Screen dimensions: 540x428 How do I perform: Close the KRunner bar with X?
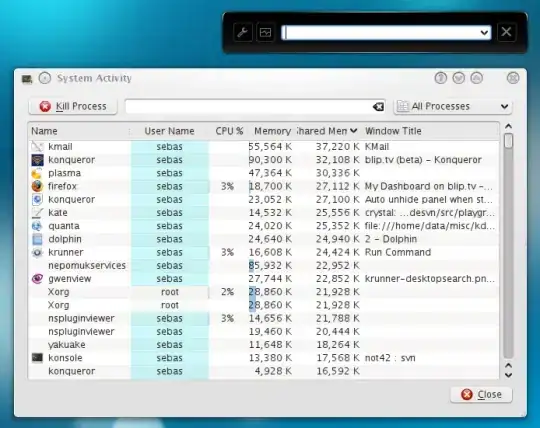(x=506, y=32)
